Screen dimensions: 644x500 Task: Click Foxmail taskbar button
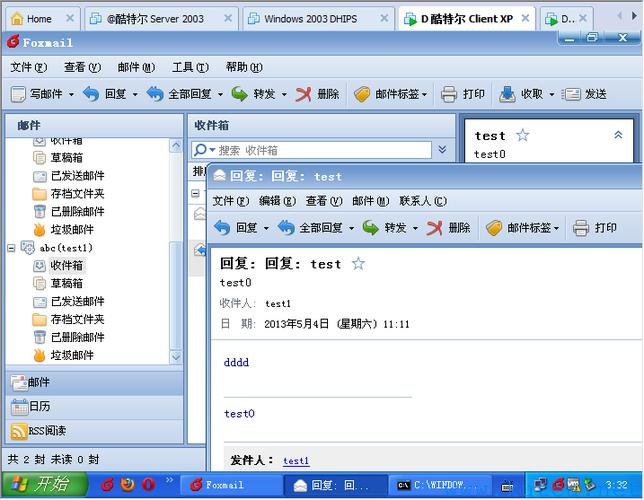tap(230, 485)
